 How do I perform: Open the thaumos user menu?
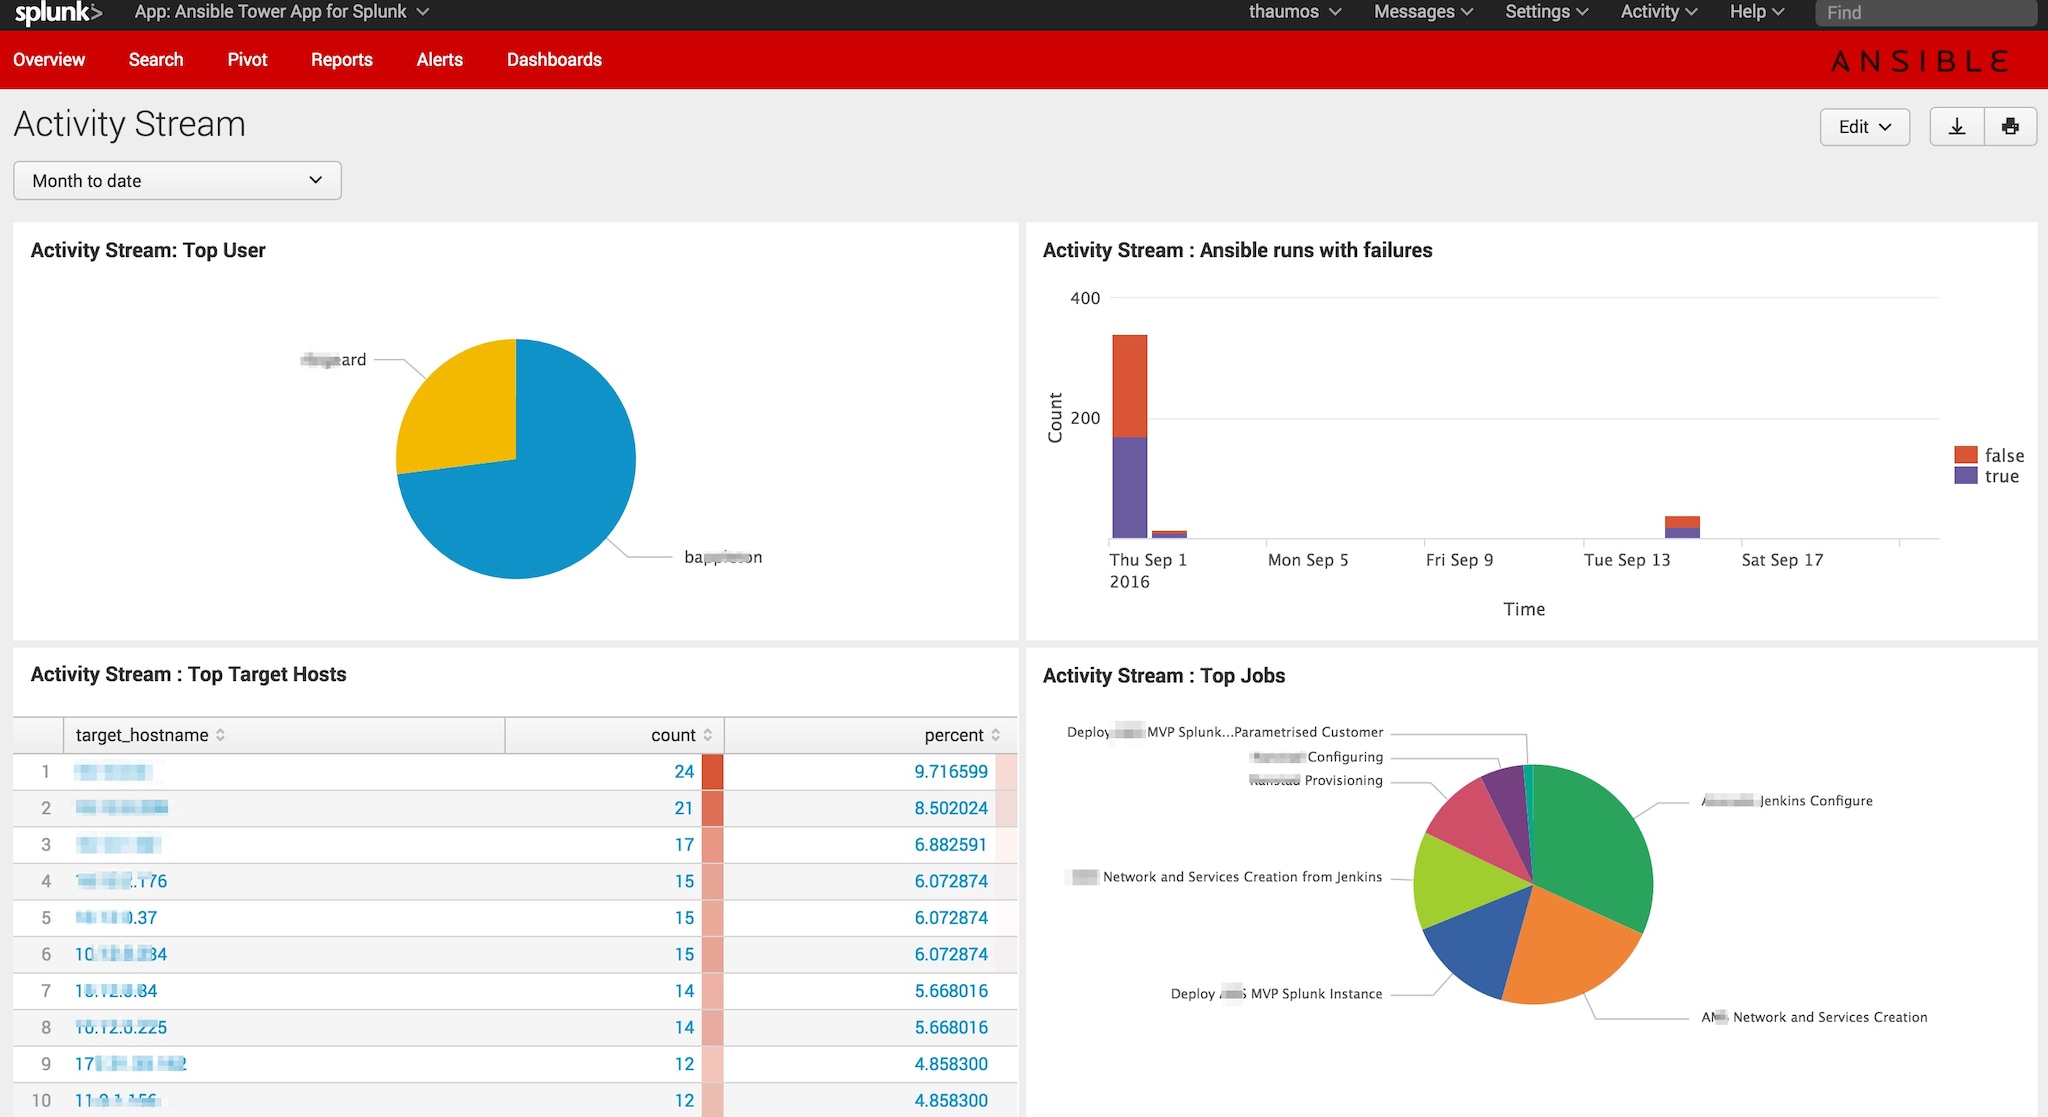click(1295, 12)
